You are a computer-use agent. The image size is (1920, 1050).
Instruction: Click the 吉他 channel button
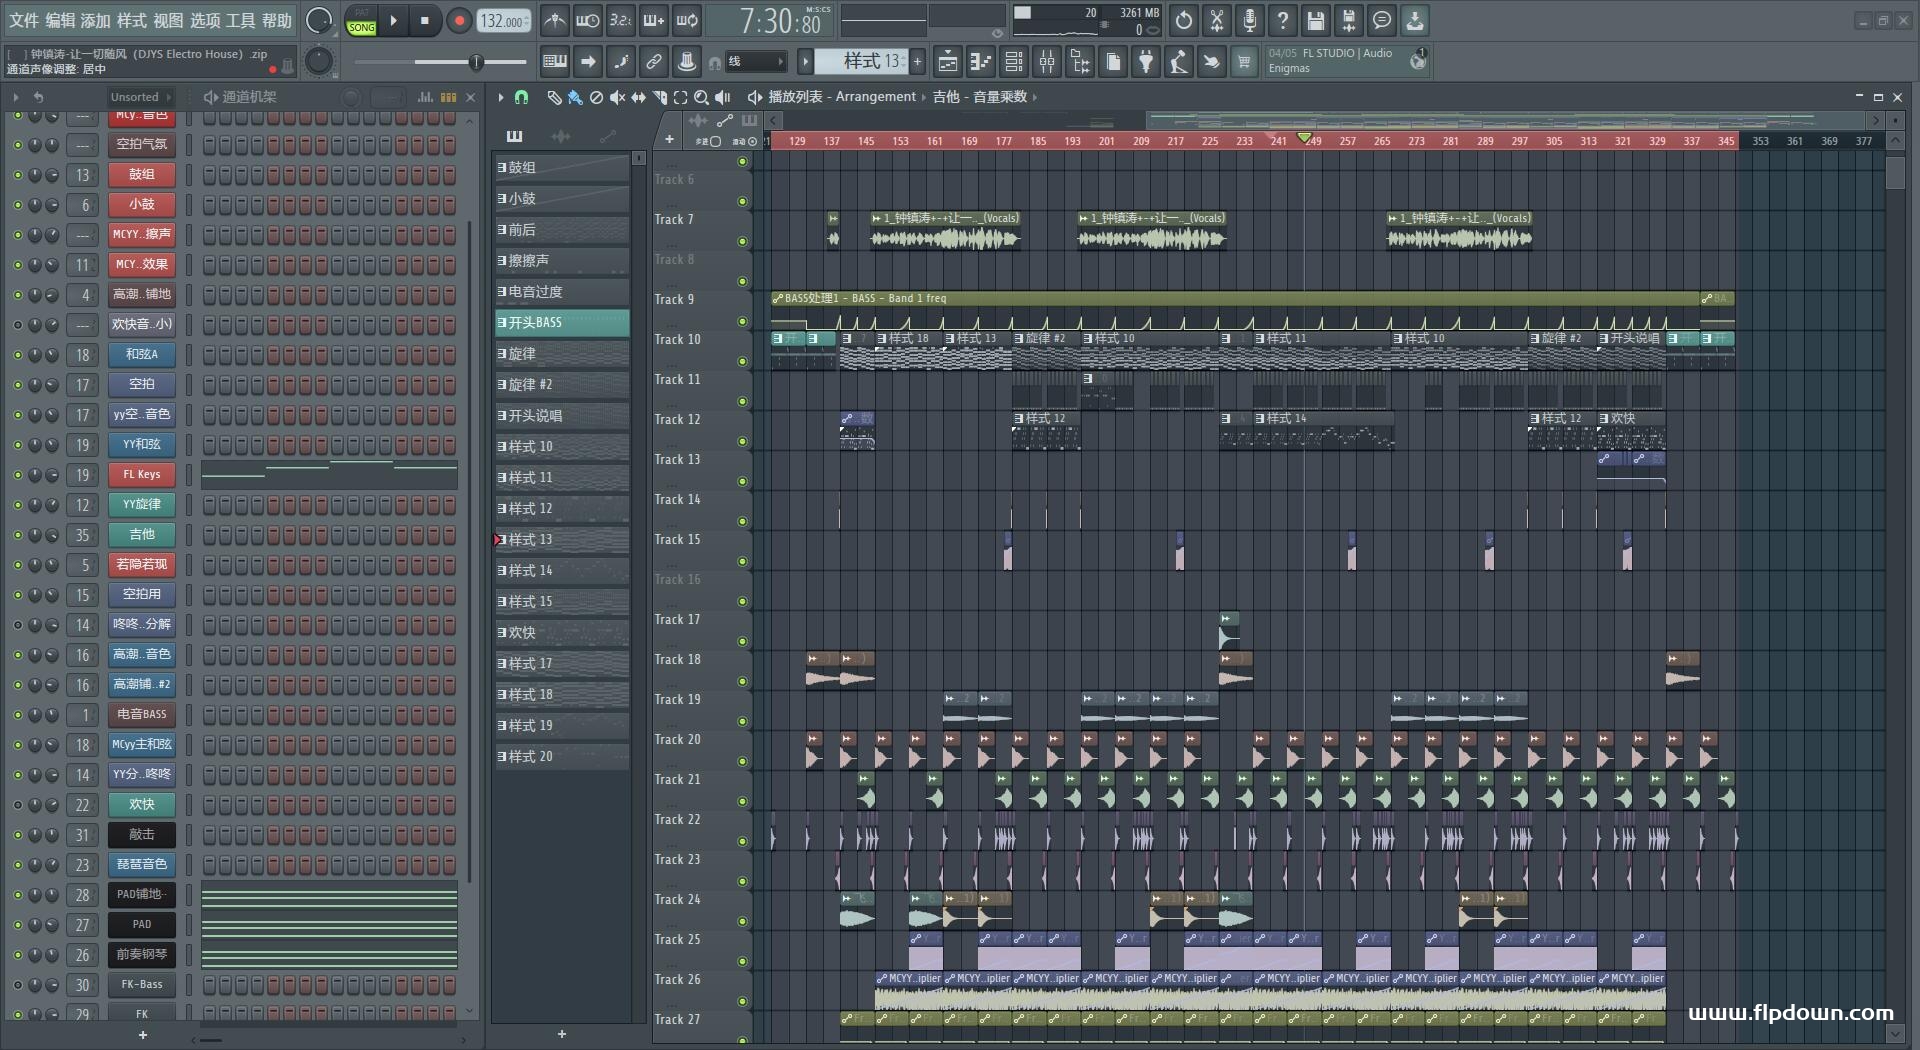(x=142, y=534)
